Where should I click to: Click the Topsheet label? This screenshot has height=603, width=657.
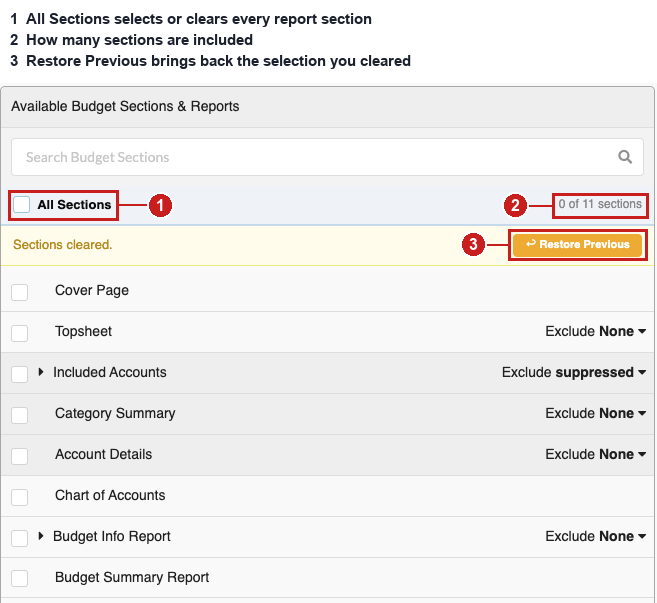[83, 331]
